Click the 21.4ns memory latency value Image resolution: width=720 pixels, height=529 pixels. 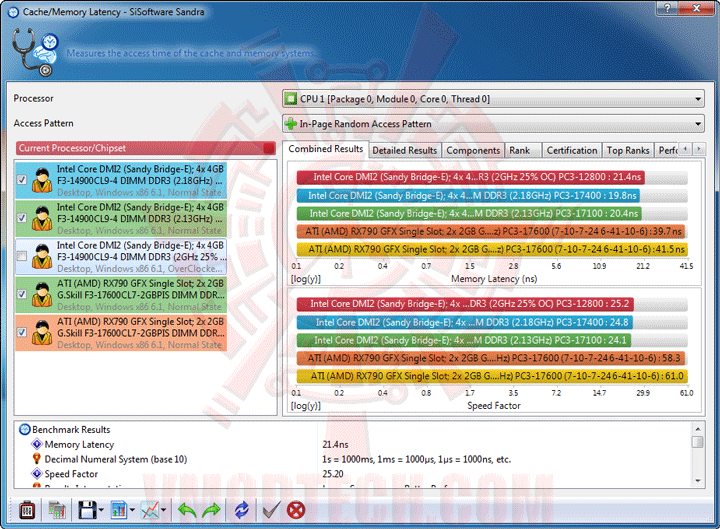tap(335, 445)
